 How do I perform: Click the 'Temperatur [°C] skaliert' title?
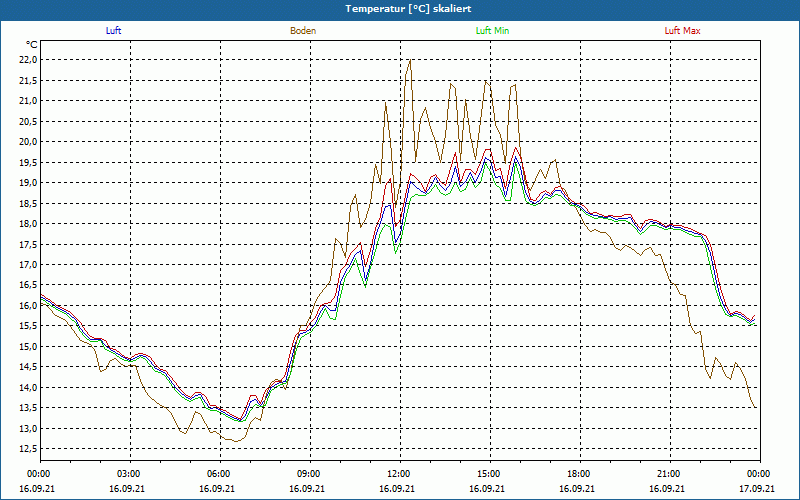click(x=408, y=9)
